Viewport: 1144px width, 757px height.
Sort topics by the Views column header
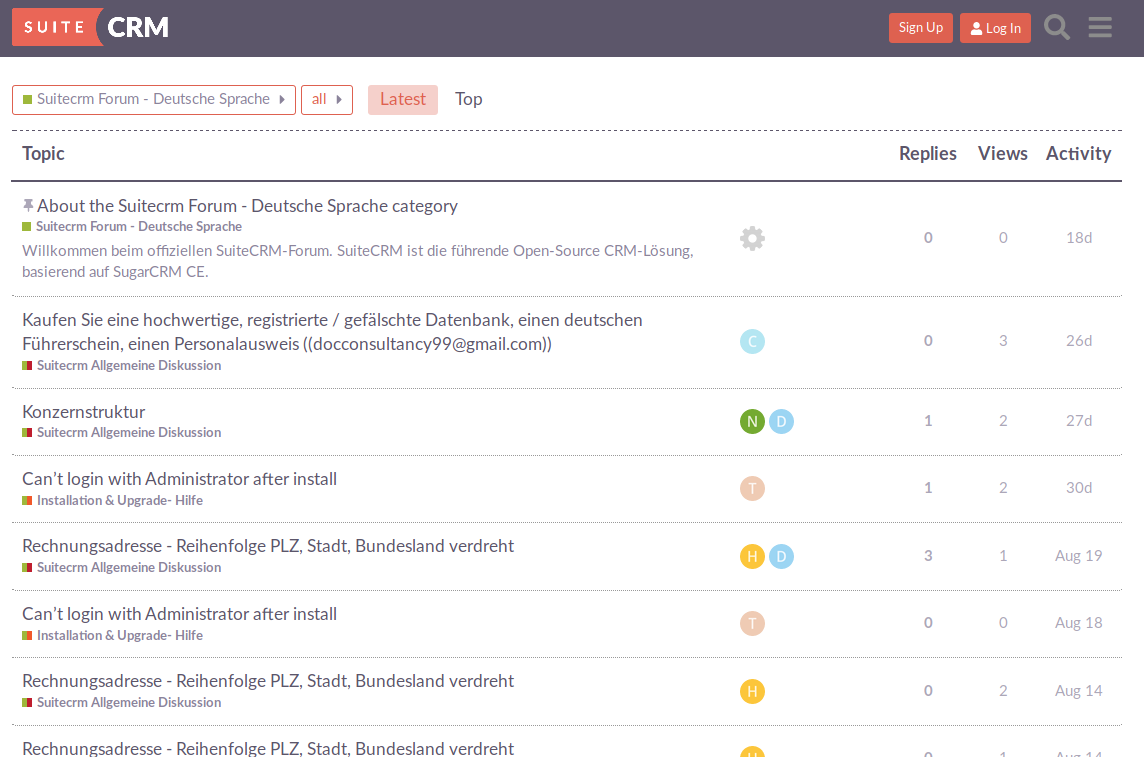pos(1002,153)
